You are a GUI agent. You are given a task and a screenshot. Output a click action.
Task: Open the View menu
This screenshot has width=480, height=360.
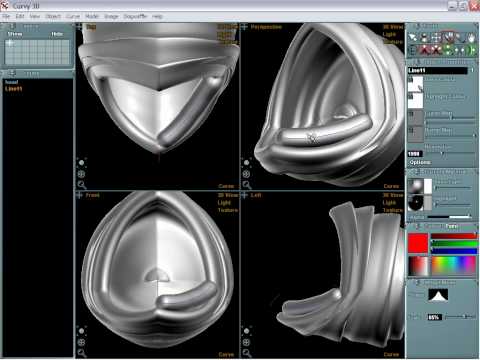(35, 16)
